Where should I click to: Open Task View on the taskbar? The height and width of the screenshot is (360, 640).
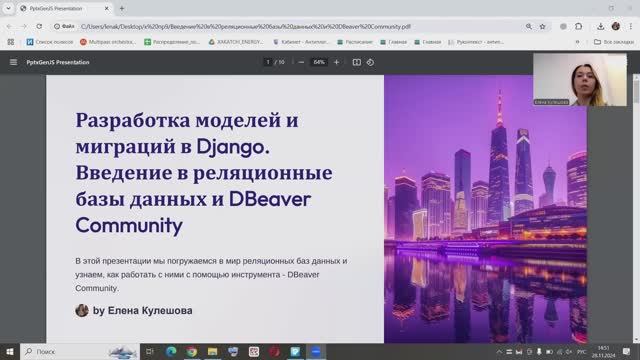149,351
